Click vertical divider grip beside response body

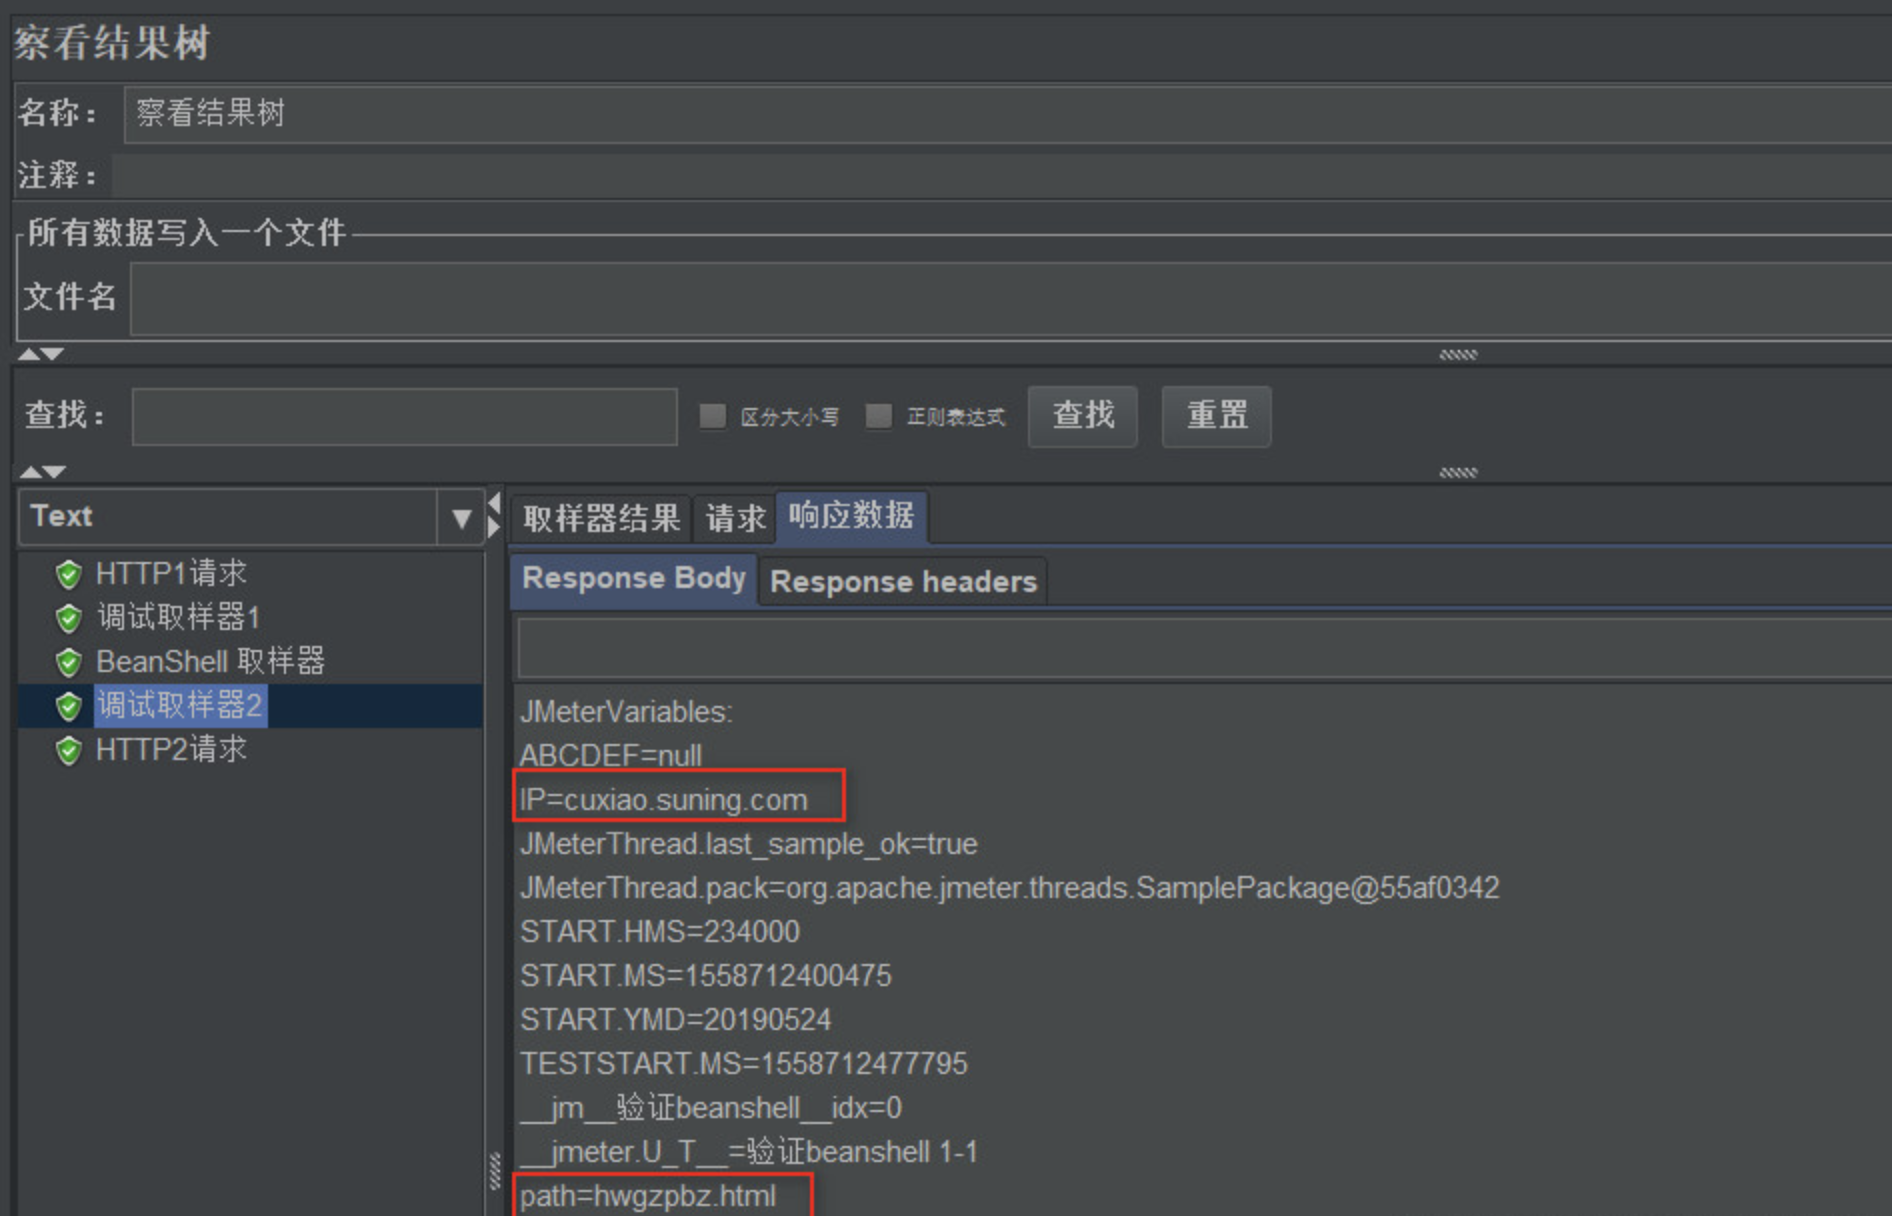click(x=495, y=1171)
